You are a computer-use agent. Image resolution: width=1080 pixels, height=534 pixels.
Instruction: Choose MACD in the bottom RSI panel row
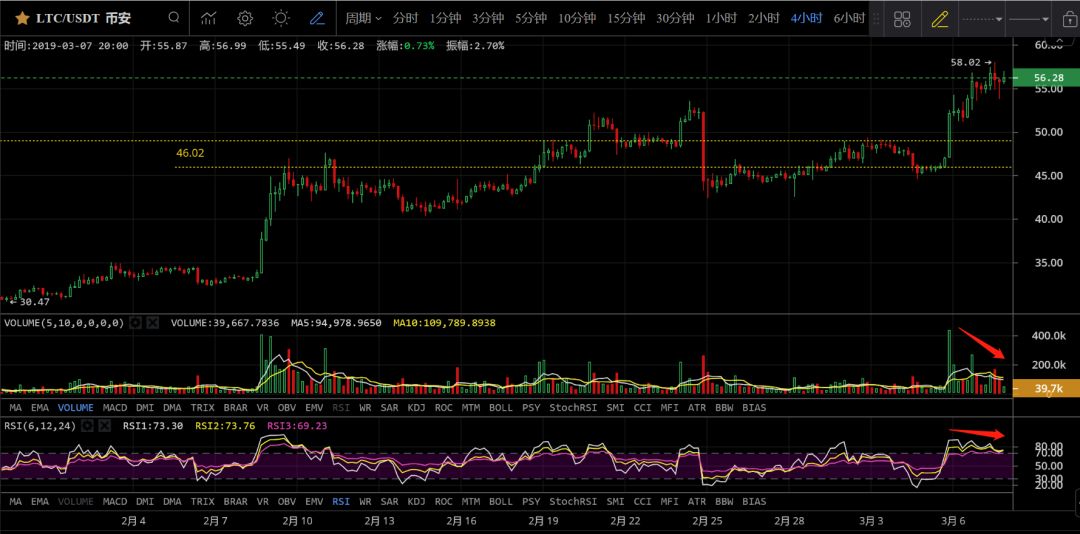[x=116, y=502]
